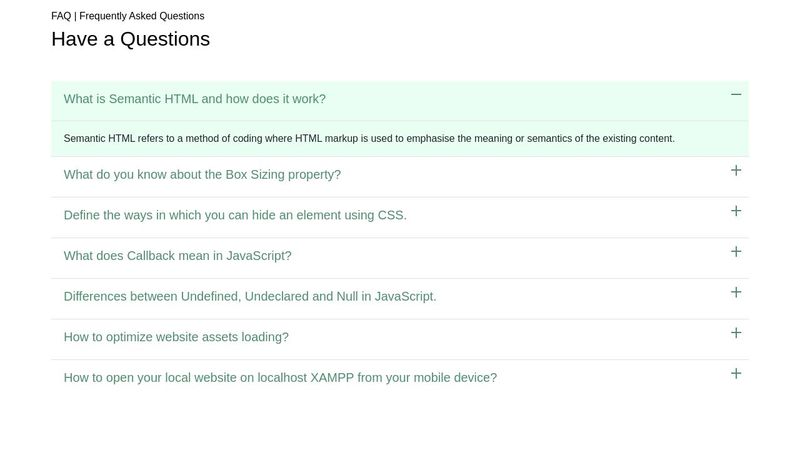Expand 'What do you know about Box Sizing' question

(x=202, y=174)
